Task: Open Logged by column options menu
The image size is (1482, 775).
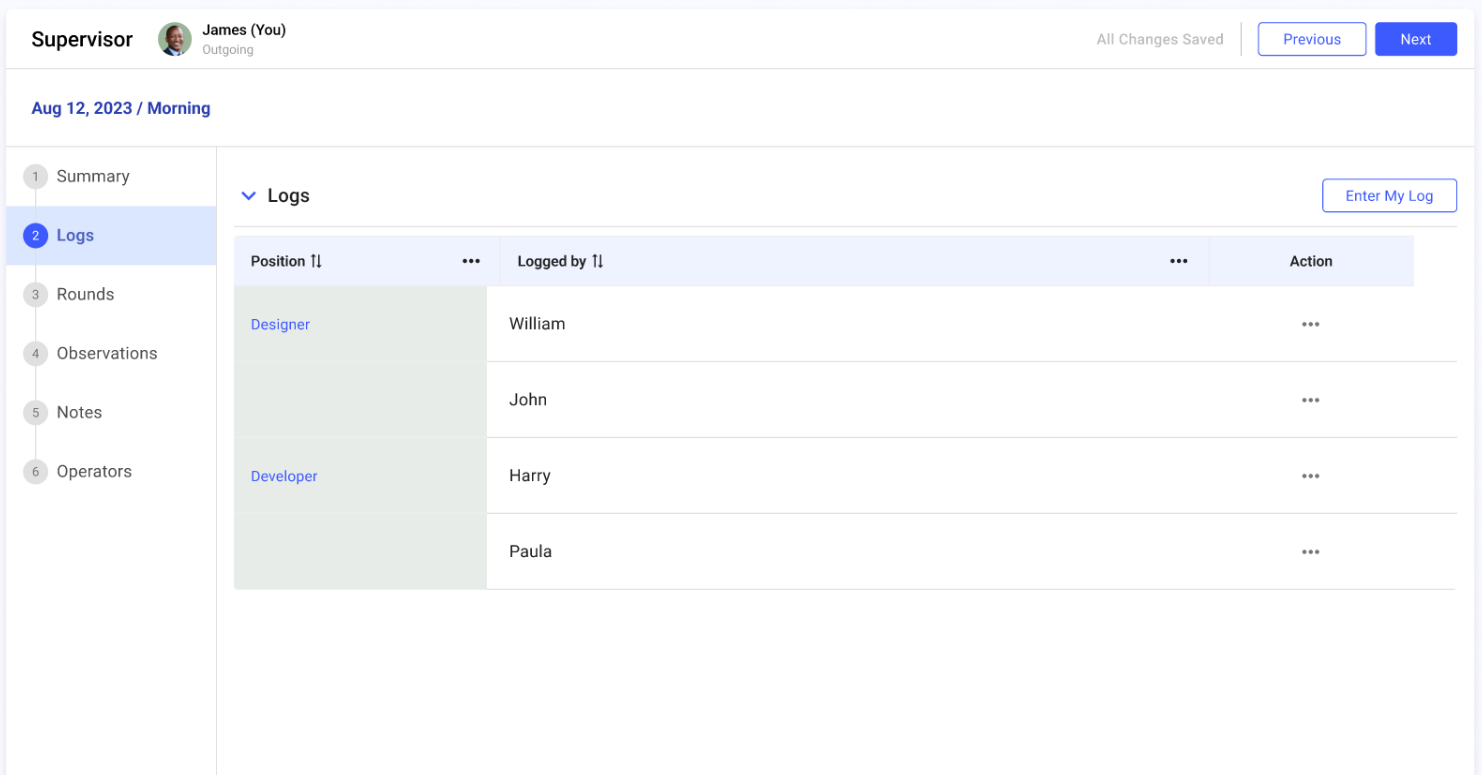Action: tap(1178, 261)
